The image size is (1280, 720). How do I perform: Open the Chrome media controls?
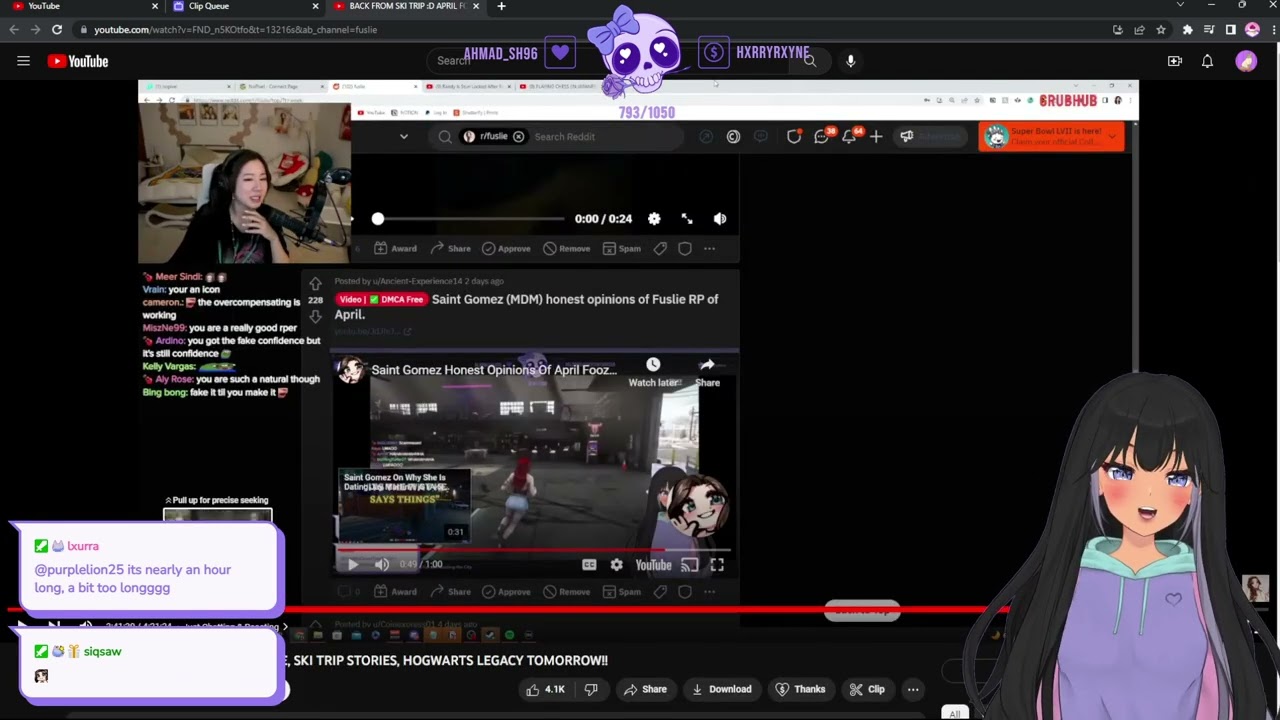1209,30
